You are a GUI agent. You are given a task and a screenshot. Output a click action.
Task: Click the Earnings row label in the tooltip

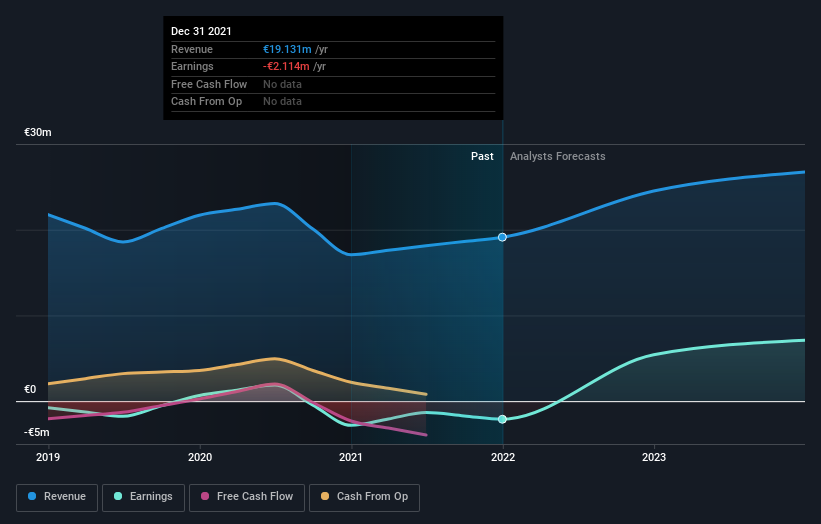[x=192, y=66]
